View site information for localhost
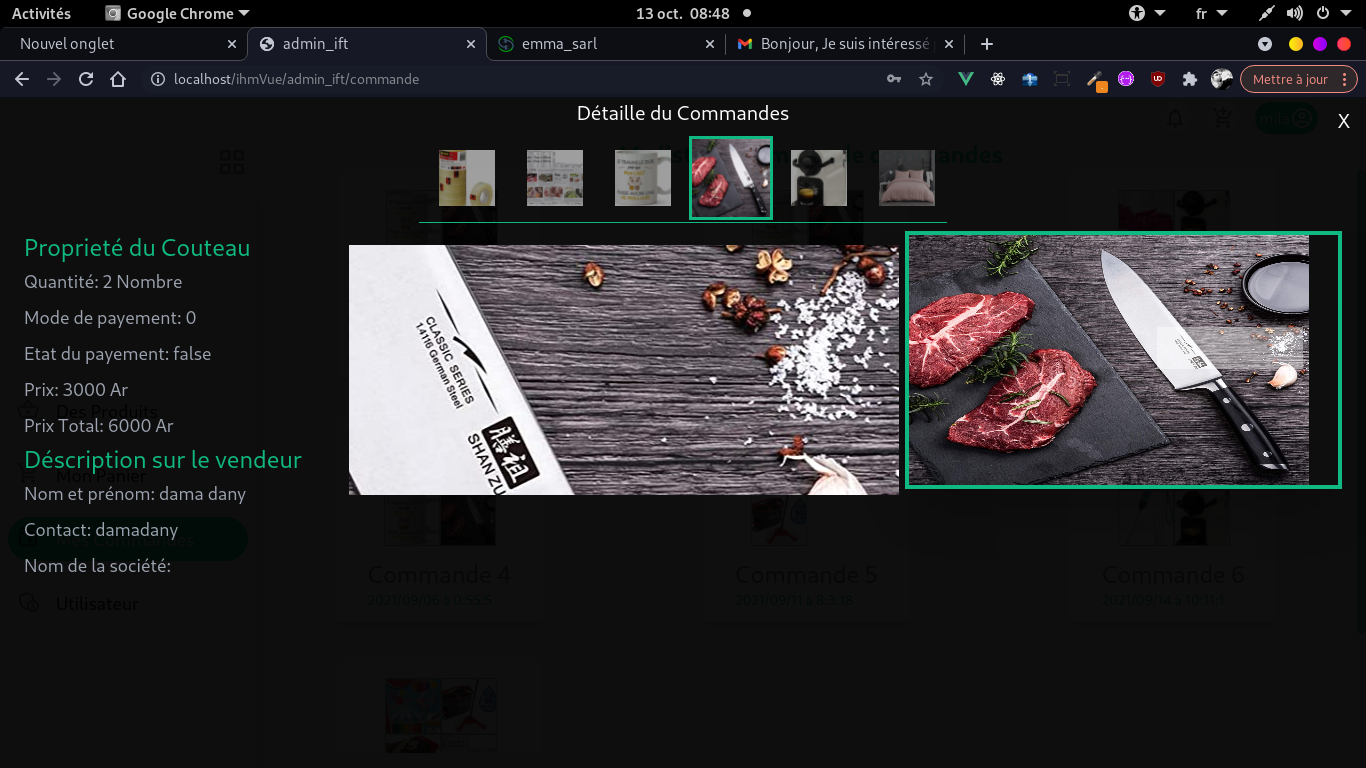1366x768 pixels. coord(157,79)
